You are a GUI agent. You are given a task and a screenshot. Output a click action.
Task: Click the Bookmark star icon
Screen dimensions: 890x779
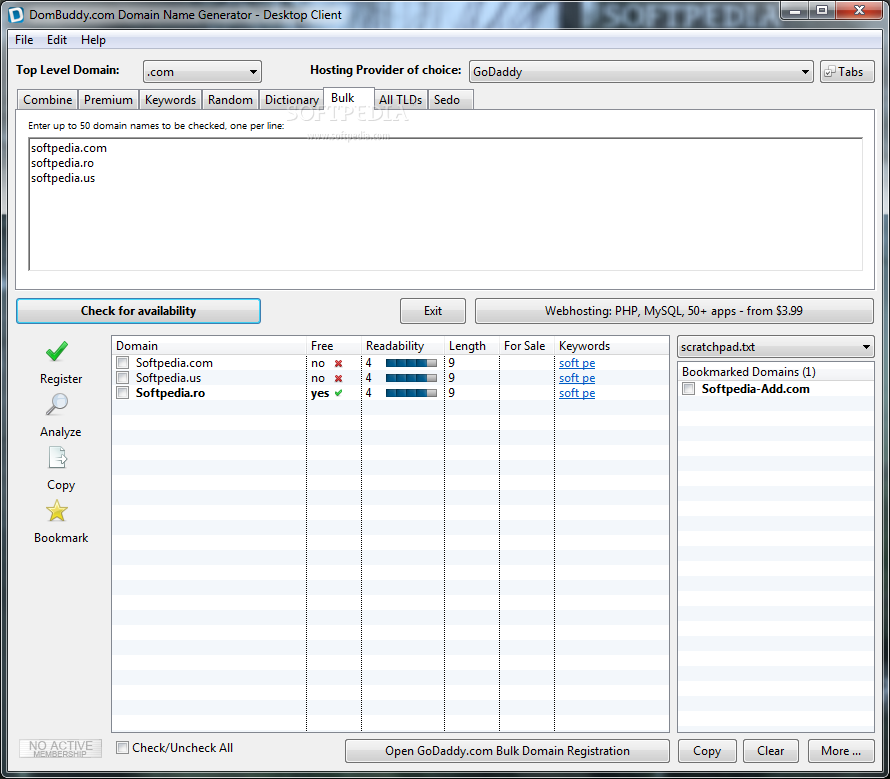[57, 511]
